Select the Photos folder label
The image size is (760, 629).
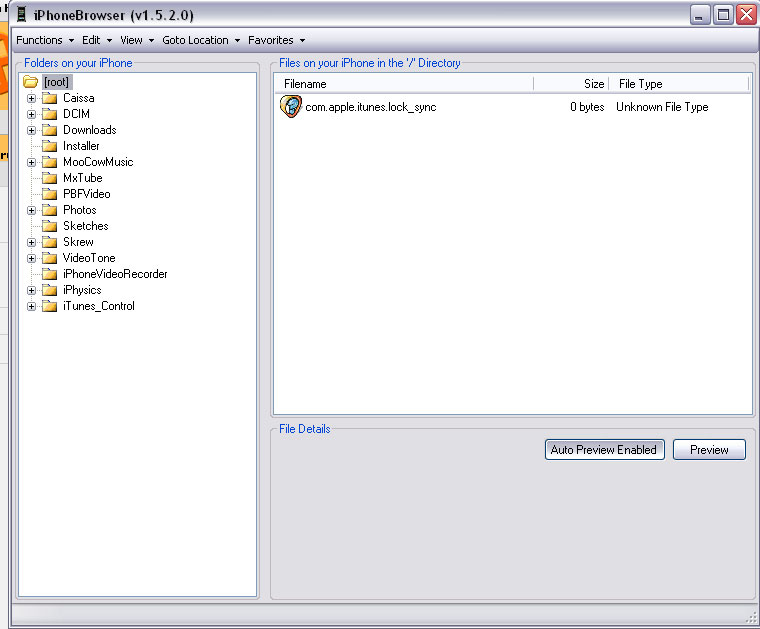(79, 210)
